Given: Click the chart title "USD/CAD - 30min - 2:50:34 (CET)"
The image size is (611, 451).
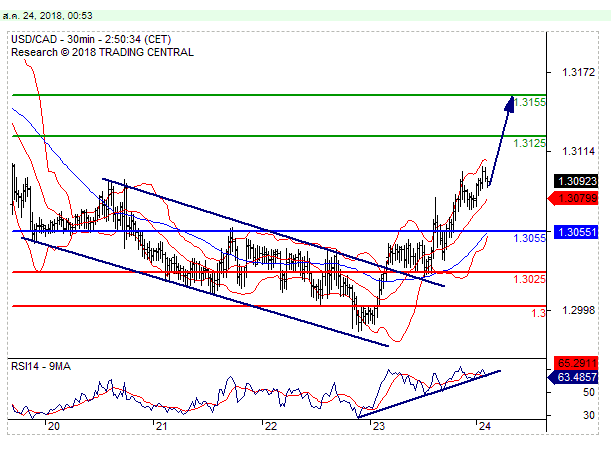Looking at the screenshot, I should tap(91, 39).
